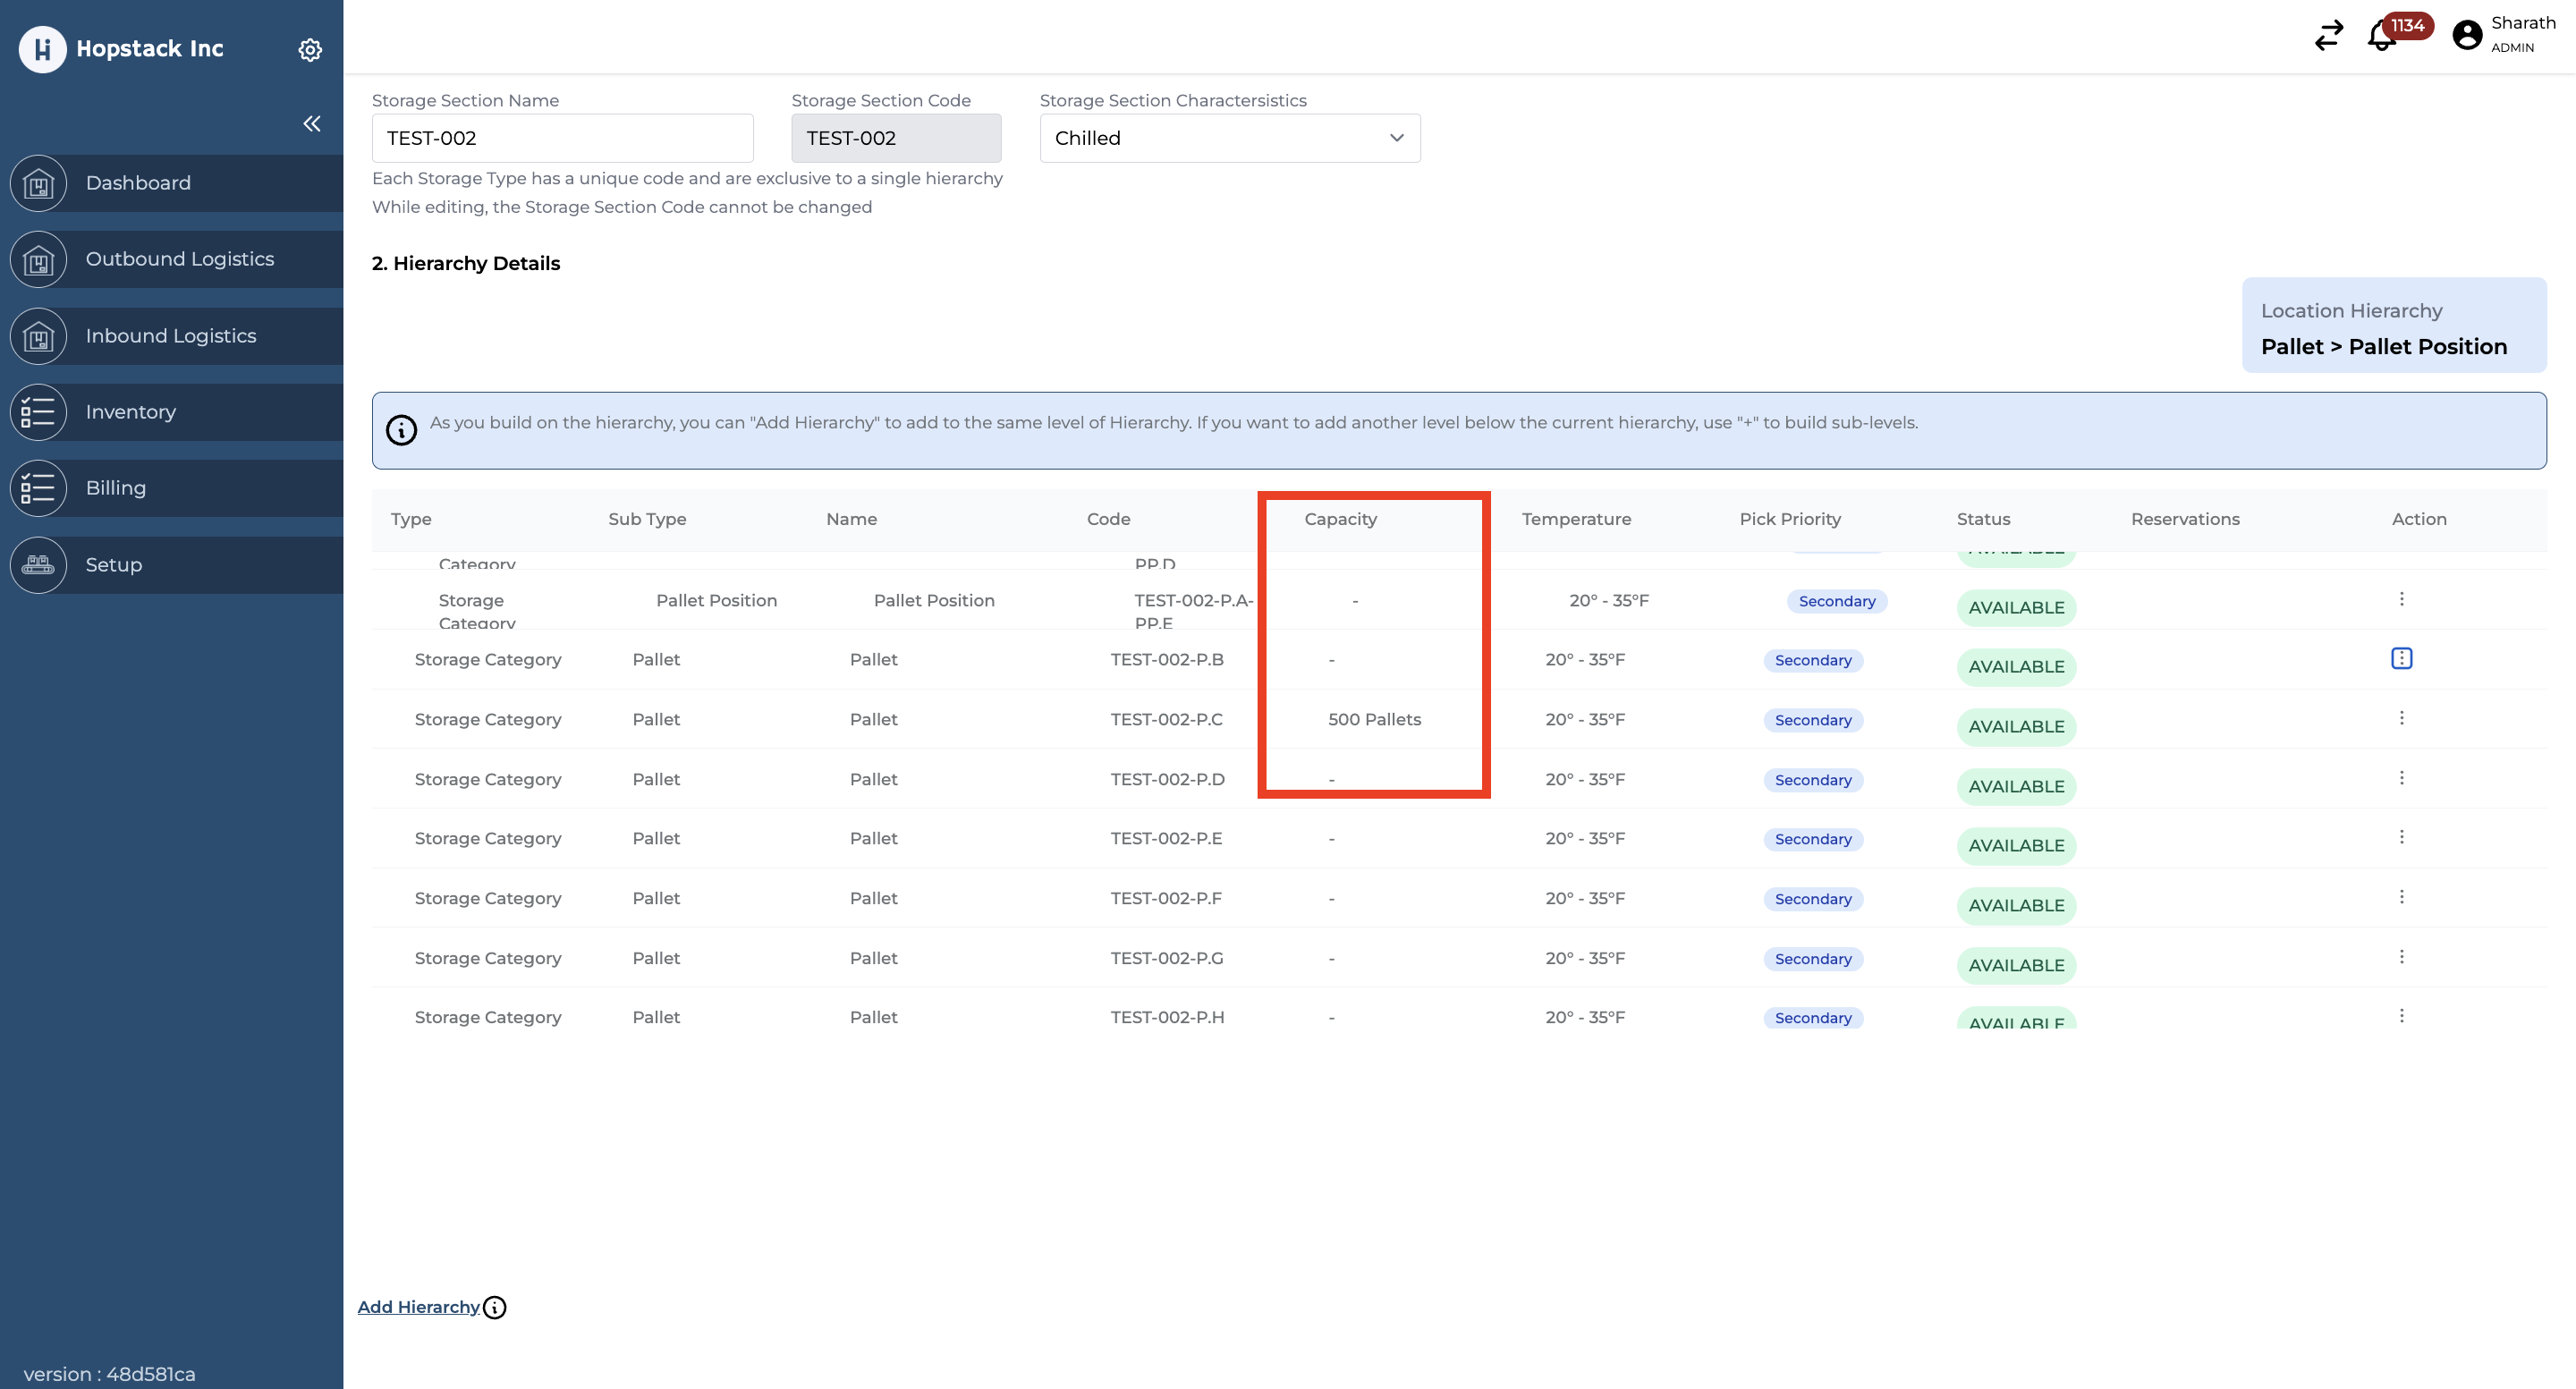Go to Dashboard in sidebar
Image resolution: width=2576 pixels, height=1389 pixels.
point(138,183)
